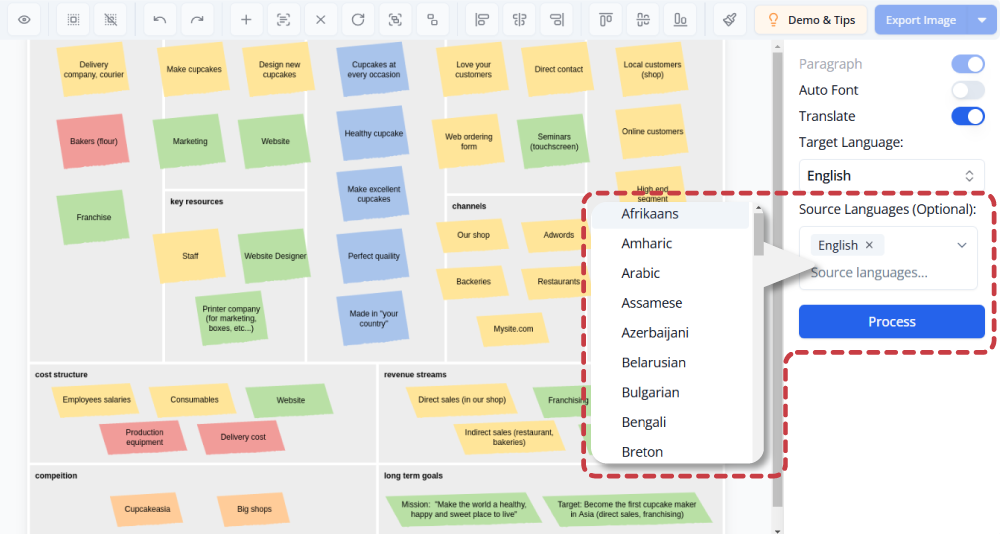The image size is (1000, 534).
Task: Click the plus add icon in toolbar
Action: coord(247,19)
